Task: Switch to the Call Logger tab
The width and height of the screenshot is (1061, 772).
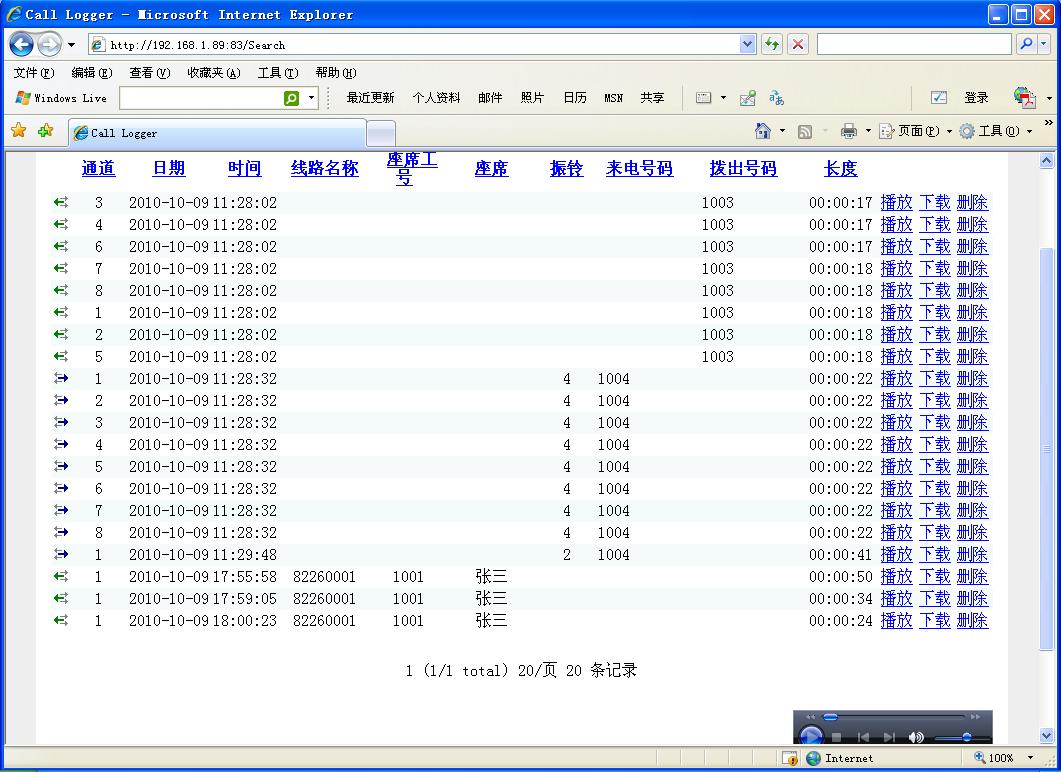Action: point(216,133)
